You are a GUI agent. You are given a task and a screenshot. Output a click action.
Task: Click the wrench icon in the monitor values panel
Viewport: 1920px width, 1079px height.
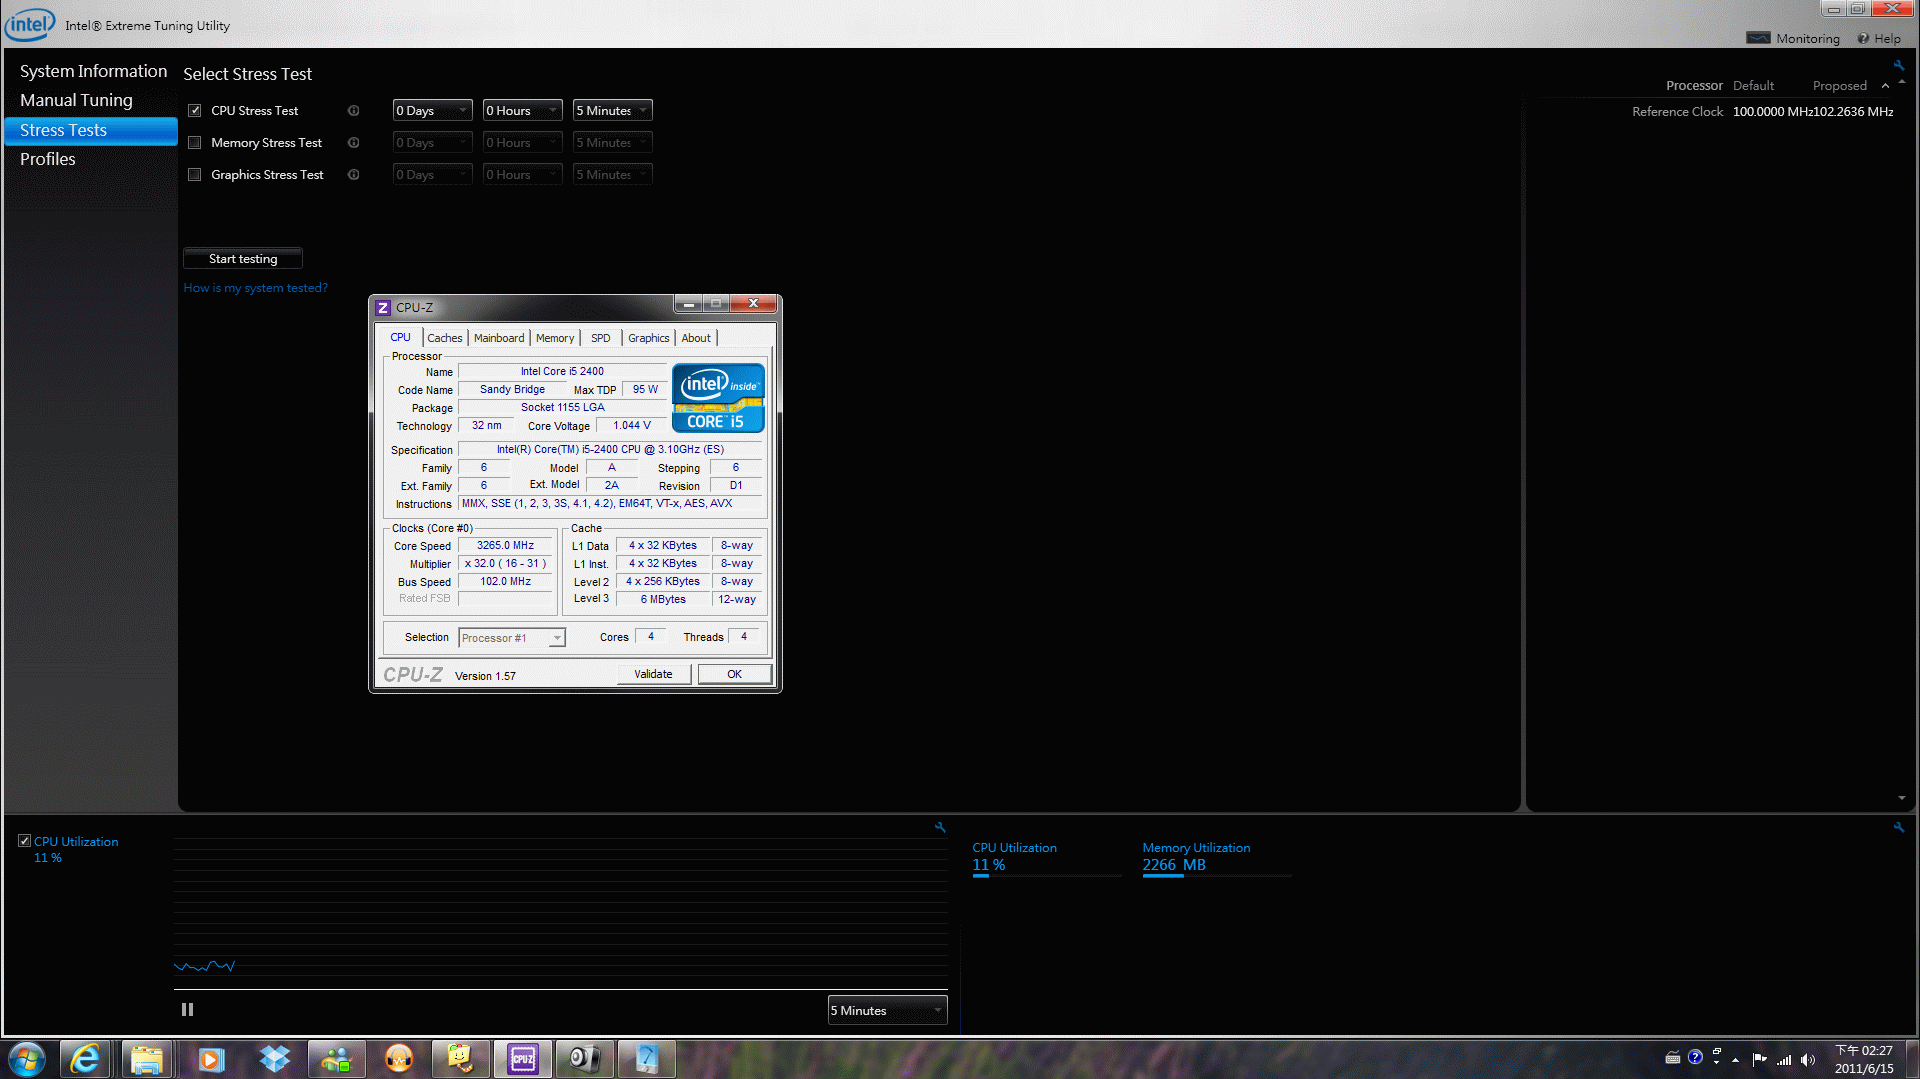click(x=1898, y=827)
